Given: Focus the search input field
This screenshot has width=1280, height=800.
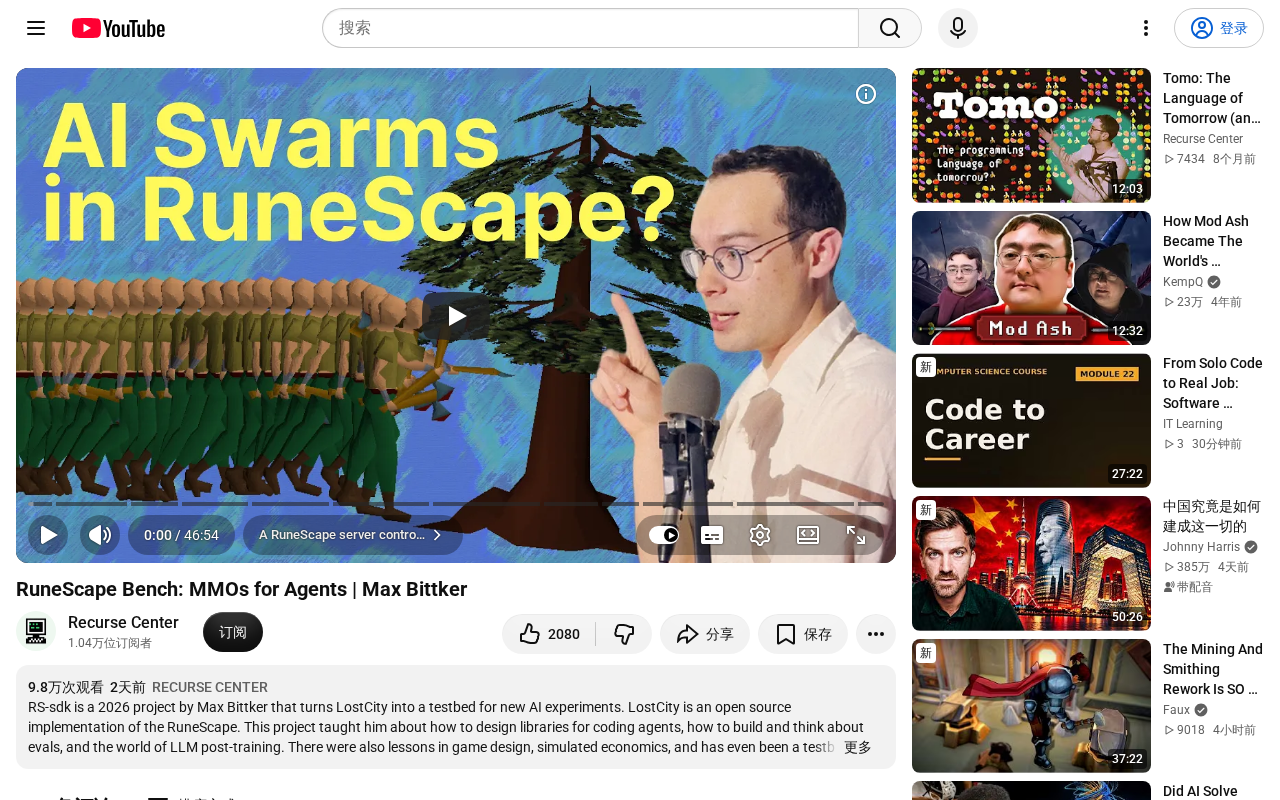Looking at the screenshot, I should [x=590, y=28].
